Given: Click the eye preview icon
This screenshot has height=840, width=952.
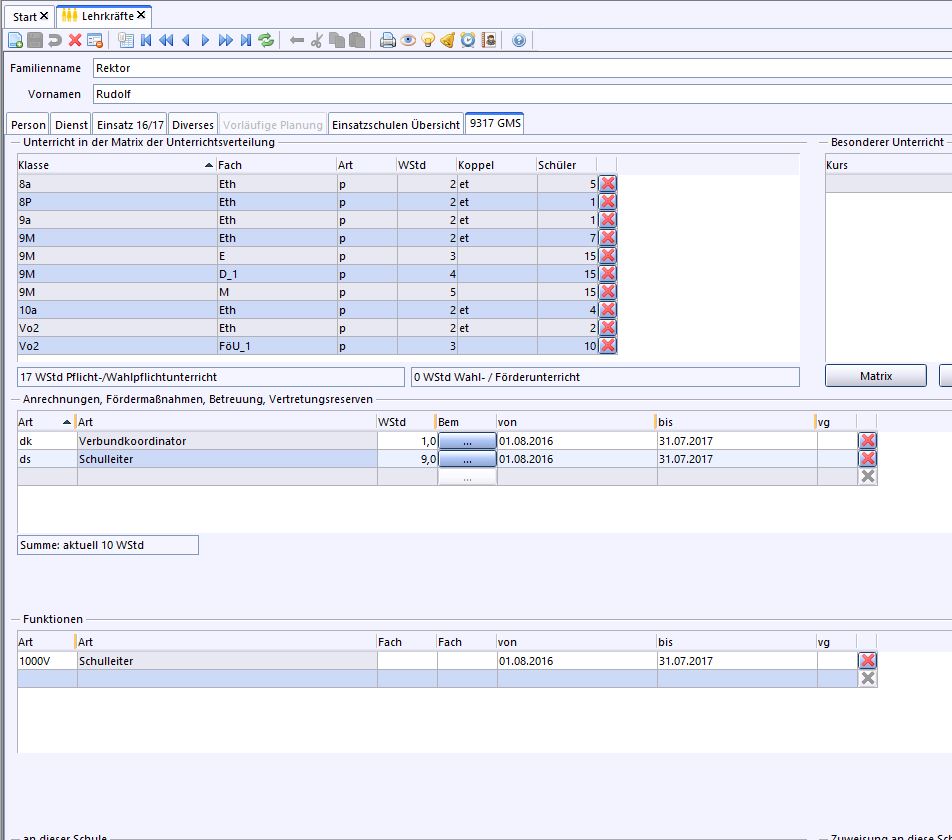Looking at the screenshot, I should [x=408, y=41].
